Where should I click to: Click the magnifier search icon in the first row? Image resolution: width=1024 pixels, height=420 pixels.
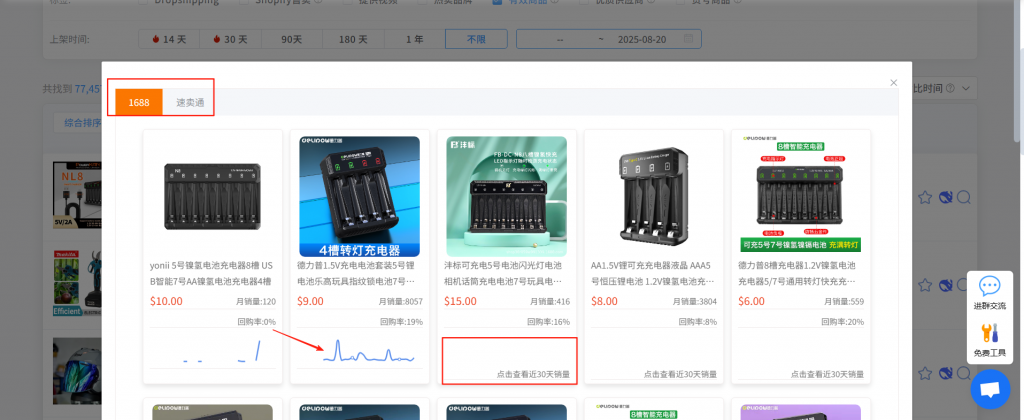tap(964, 197)
